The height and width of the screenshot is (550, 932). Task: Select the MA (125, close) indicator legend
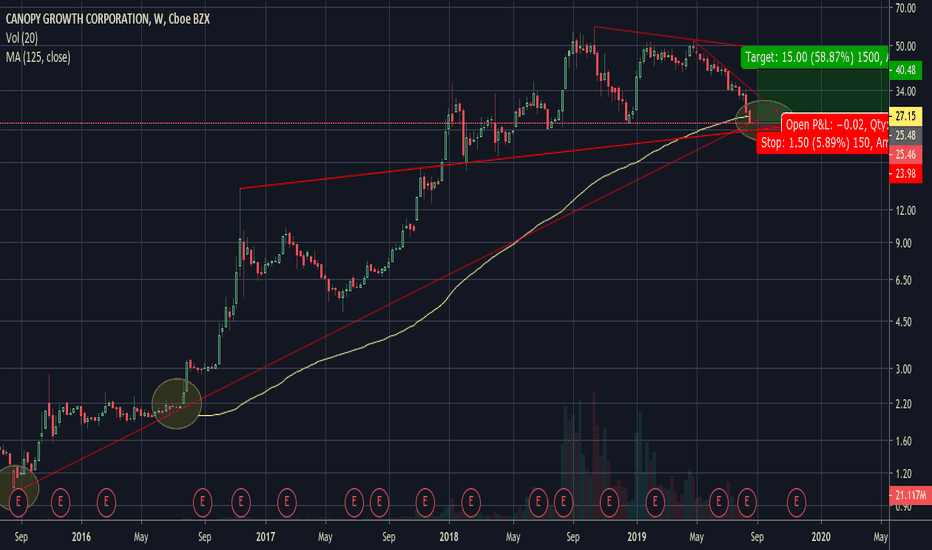tap(38, 57)
